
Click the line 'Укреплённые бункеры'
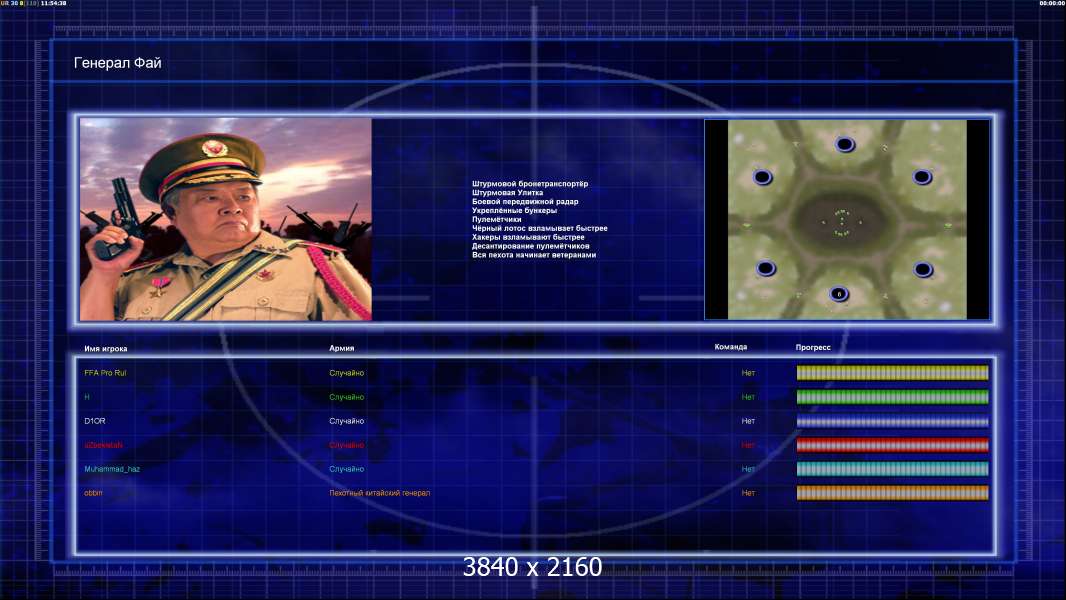tap(515, 210)
